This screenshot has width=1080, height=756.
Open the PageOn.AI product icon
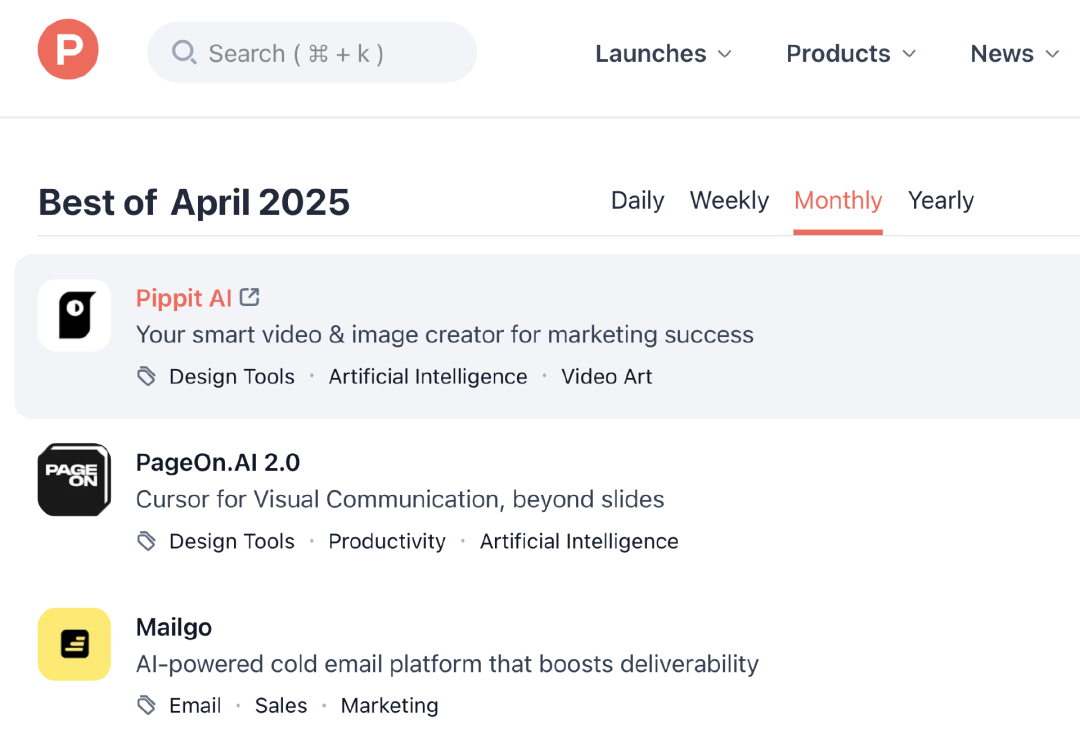coord(74,480)
